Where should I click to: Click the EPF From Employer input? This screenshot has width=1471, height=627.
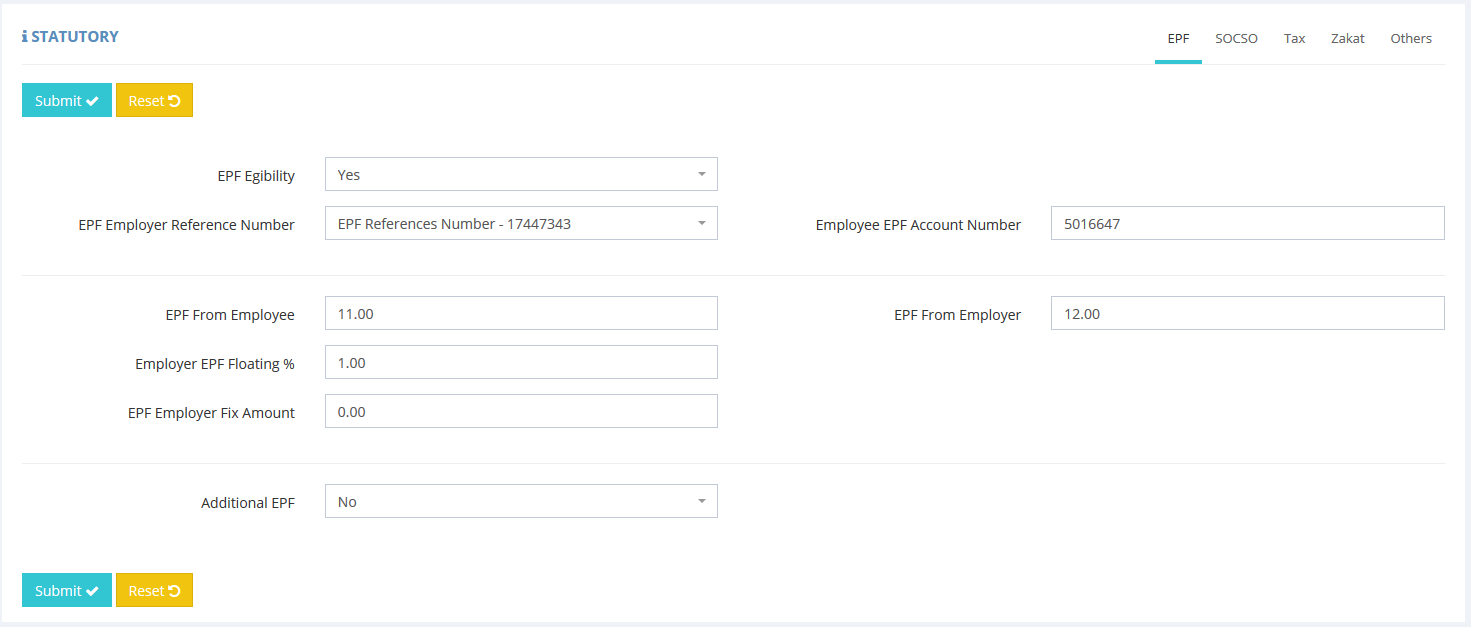[x=1246, y=314]
